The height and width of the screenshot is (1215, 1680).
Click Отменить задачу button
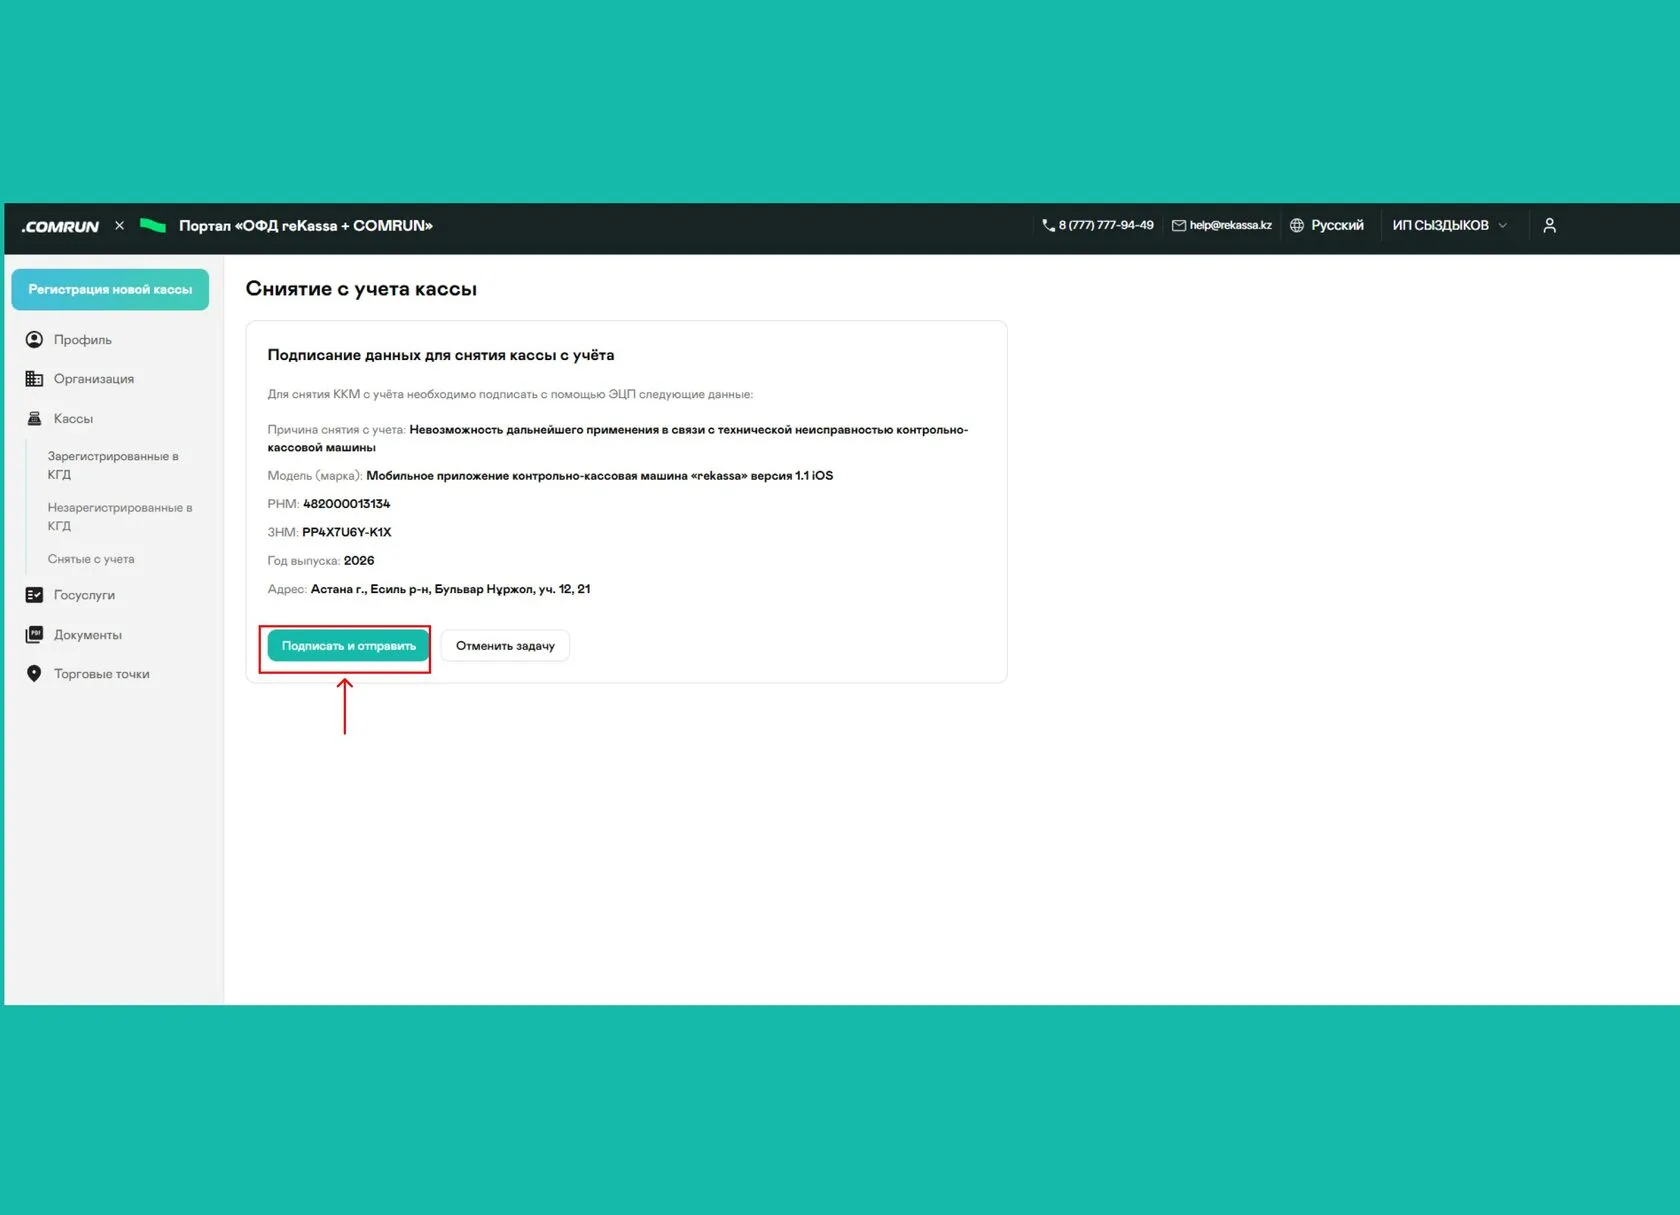pyautogui.click(x=505, y=646)
